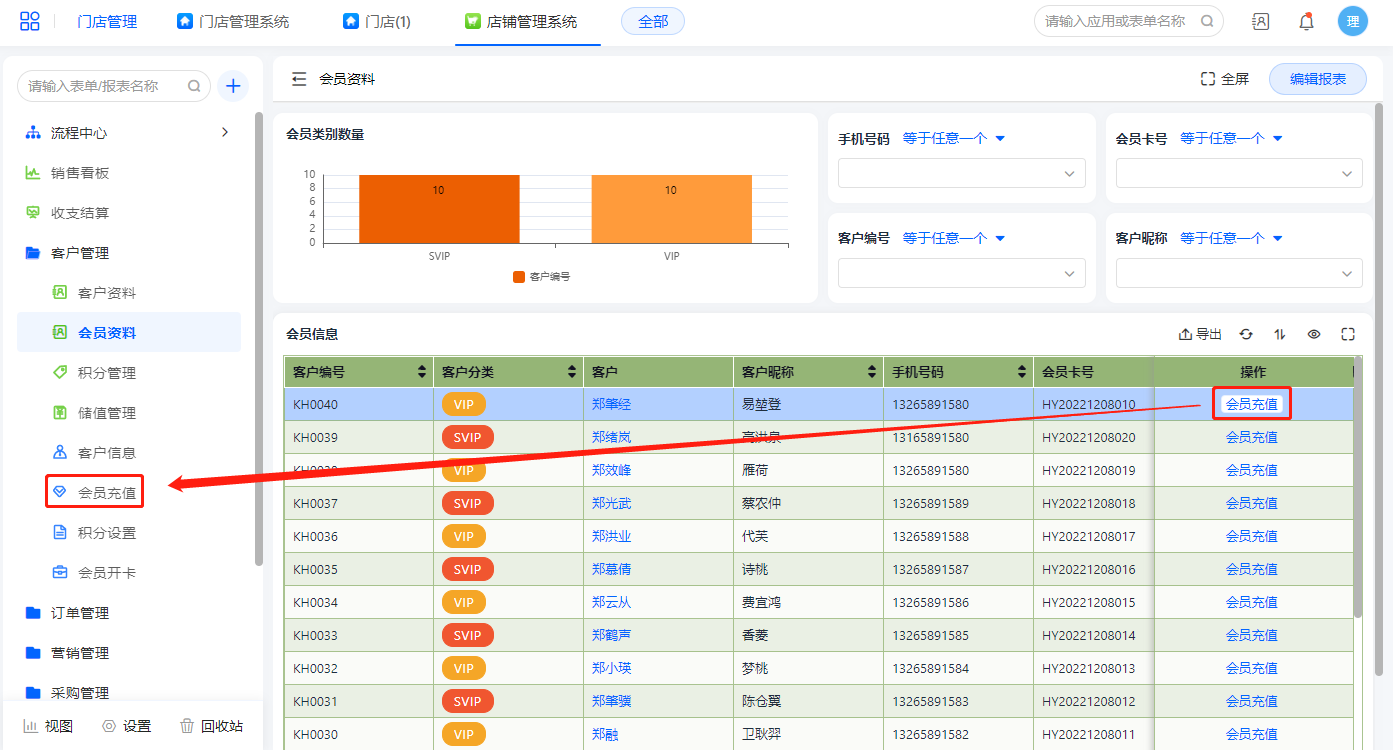Screen dimensions: 1393x750
Task: Click the app grid icon at top-left
Action: click(30, 21)
